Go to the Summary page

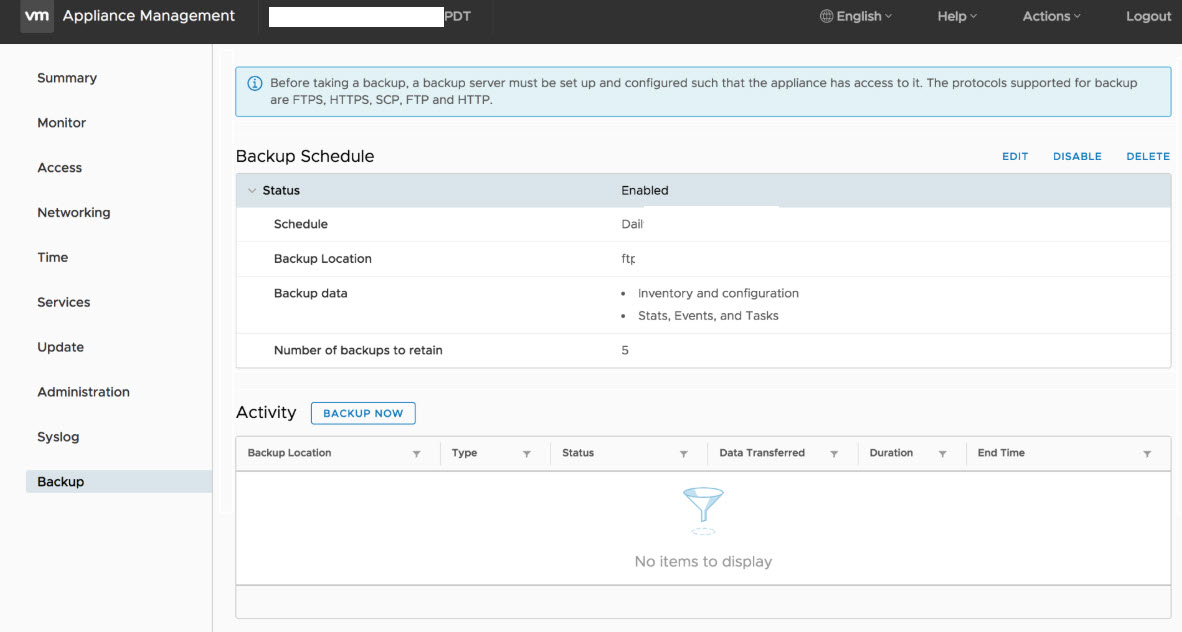coord(67,78)
